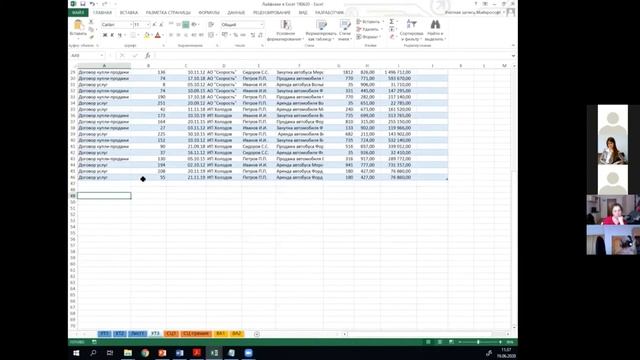Switch to the РЕЦЕНЗИРОВАНИЕ ribbon tab
The width and height of the screenshot is (640, 360).
point(272,13)
